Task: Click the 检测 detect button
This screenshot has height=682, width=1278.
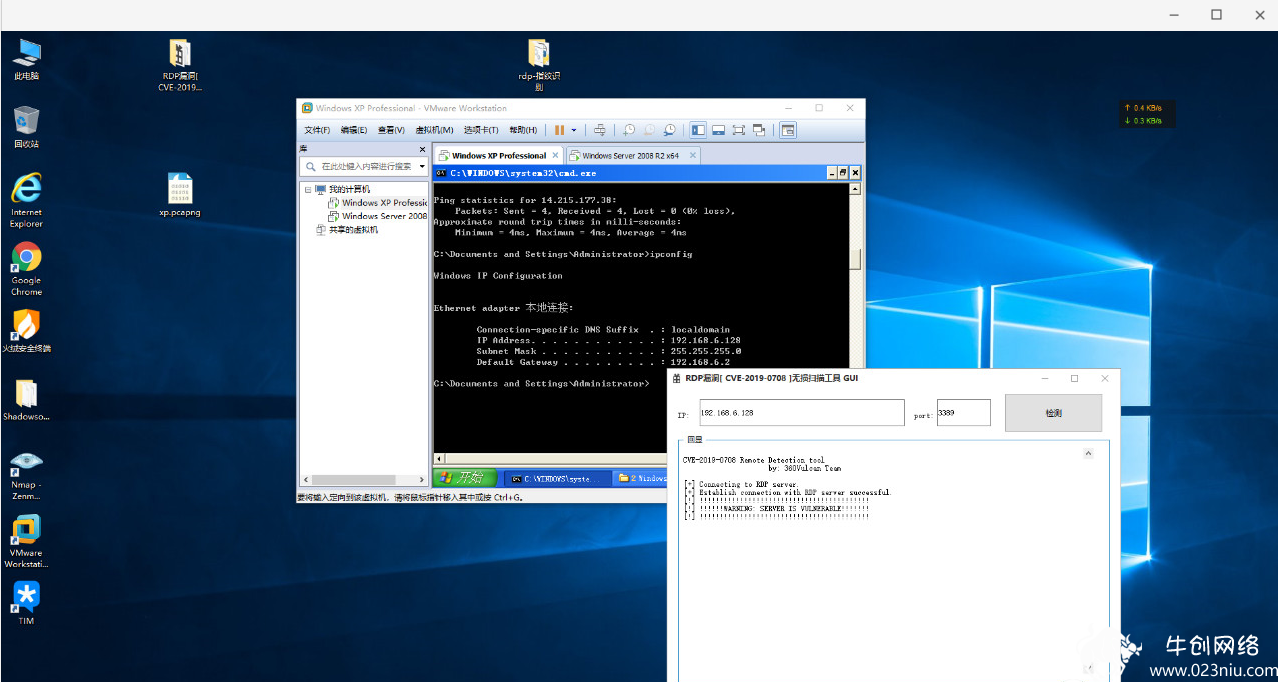Action: pos(1053,413)
